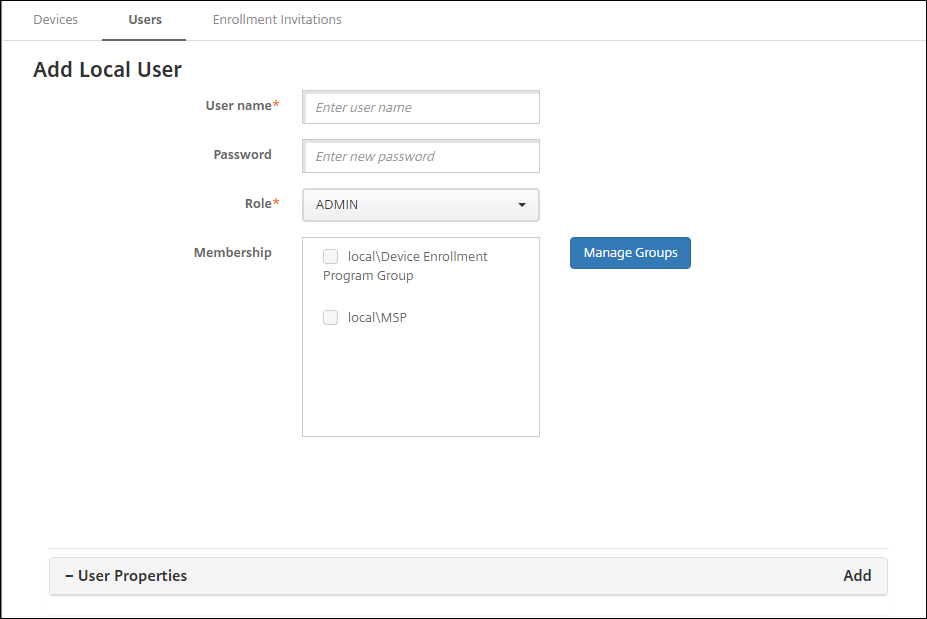Open the Role dropdown showing ADMIN
Screen dimensions: 927x619
point(410,205)
